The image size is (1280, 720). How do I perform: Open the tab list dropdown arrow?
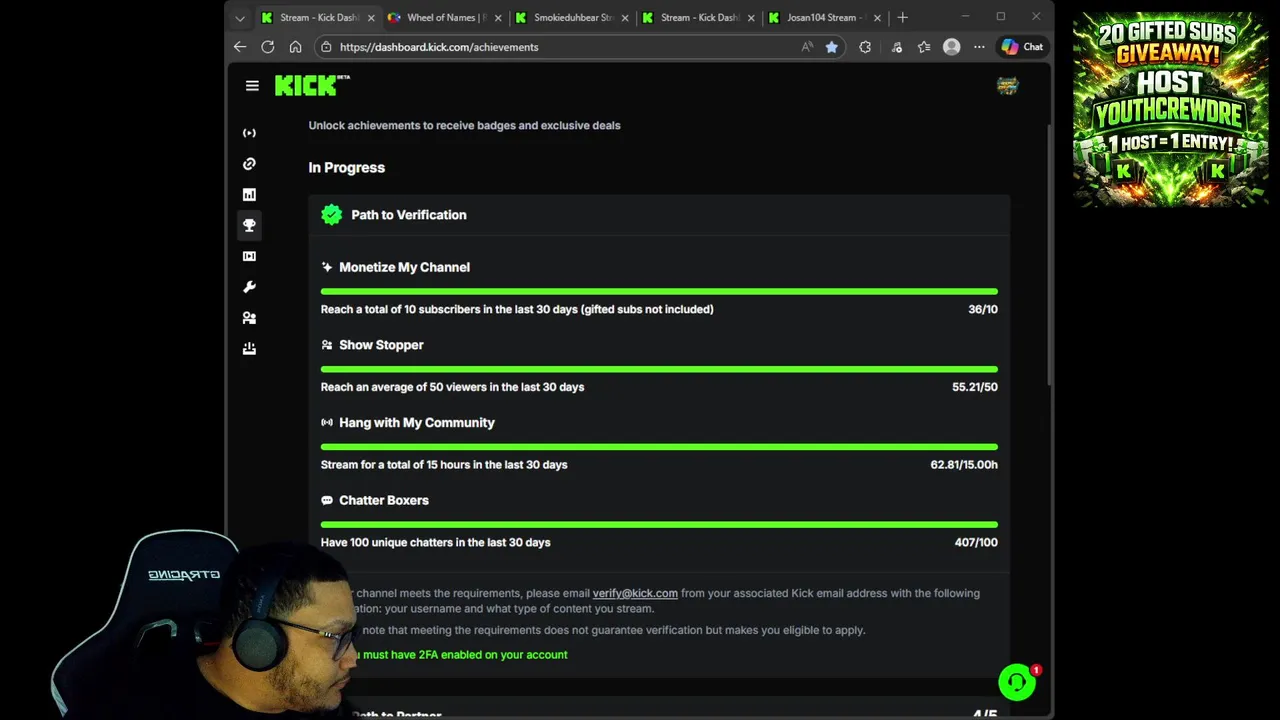[240, 18]
